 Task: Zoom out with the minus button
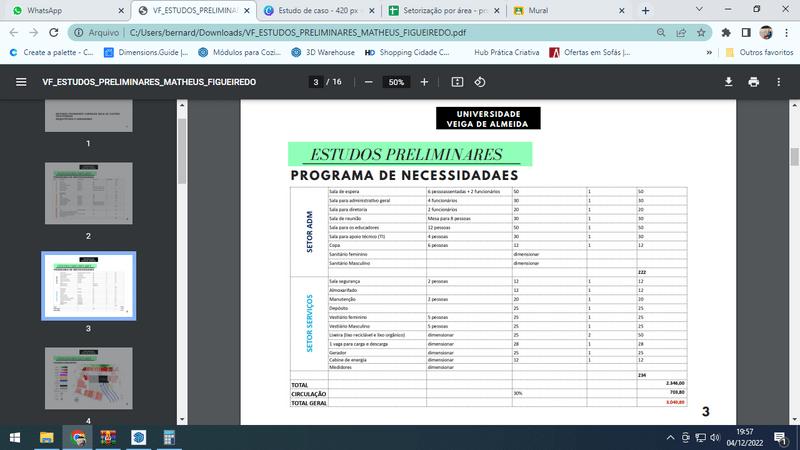368,82
